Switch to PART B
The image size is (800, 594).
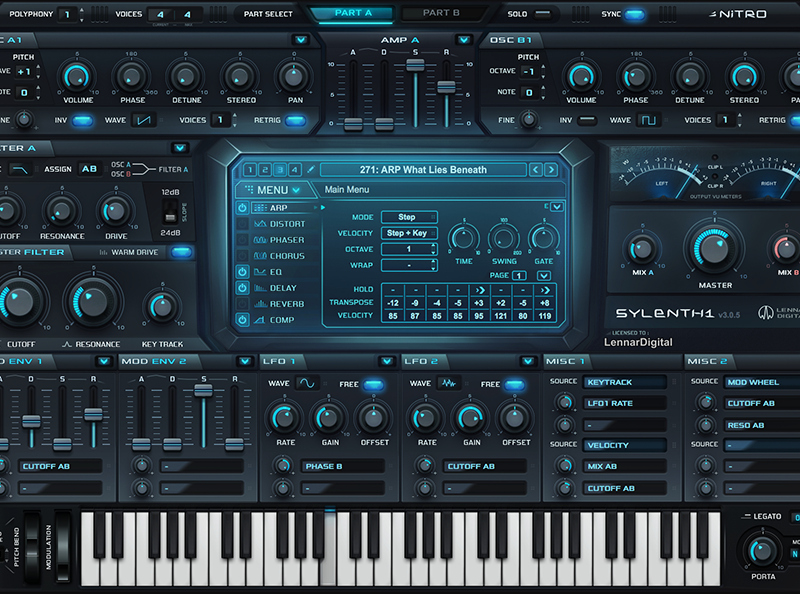coord(441,13)
